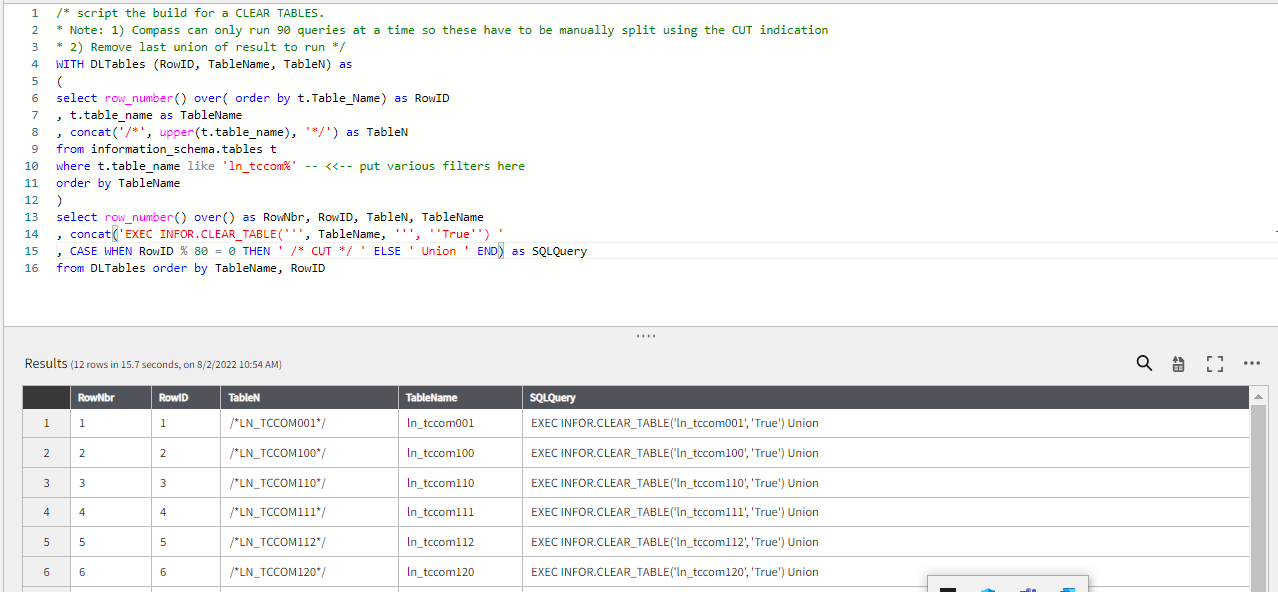Image resolution: width=1278 pixels, height=592 pixels.
Task: Sort by the RowID column header
Action: (185, 397)
